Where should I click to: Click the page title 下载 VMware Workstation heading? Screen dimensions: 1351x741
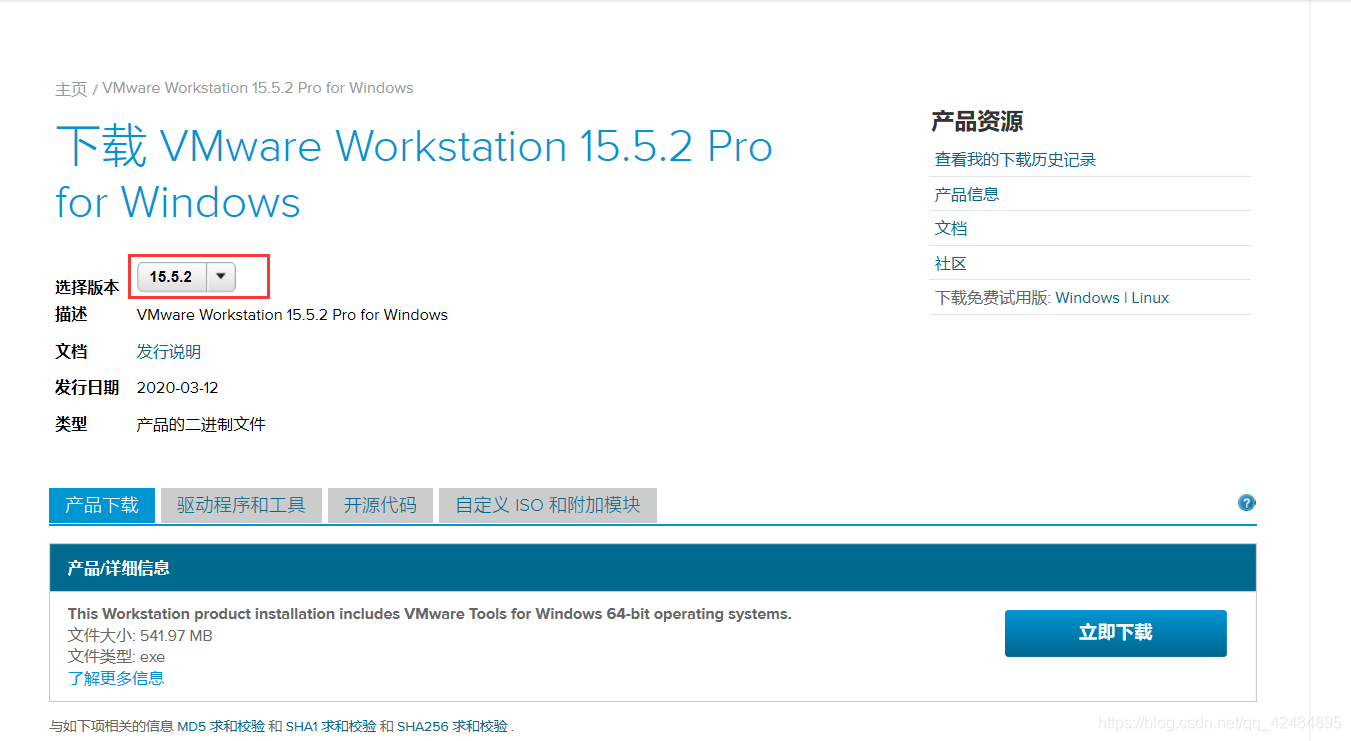tap(414, 174)
